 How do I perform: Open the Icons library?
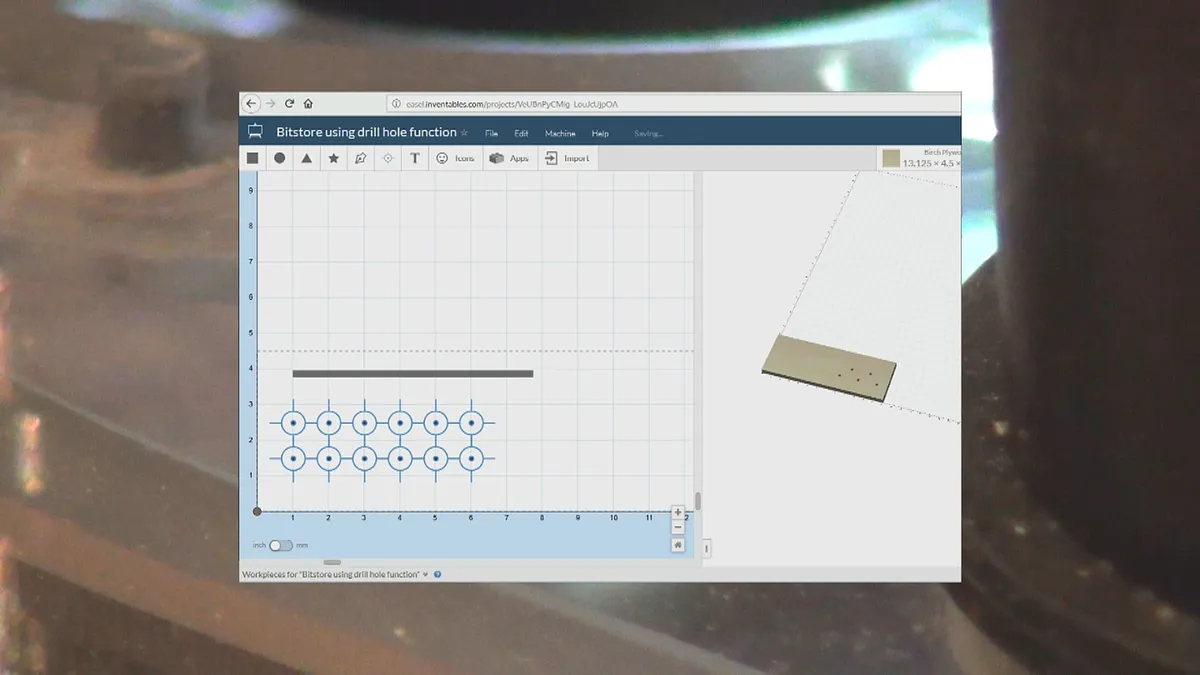click(455, 158)
